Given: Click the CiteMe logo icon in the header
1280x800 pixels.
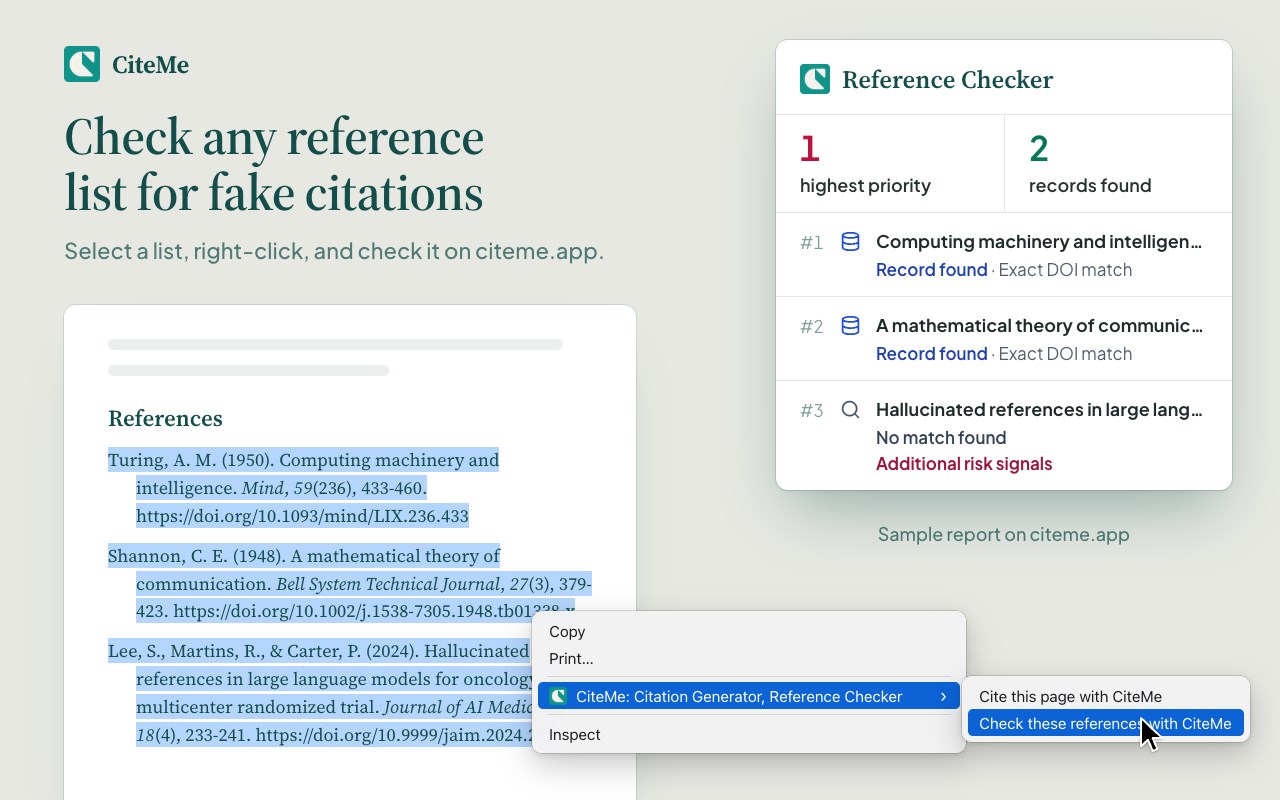Looking at the screenshot, I should point(82,64).
